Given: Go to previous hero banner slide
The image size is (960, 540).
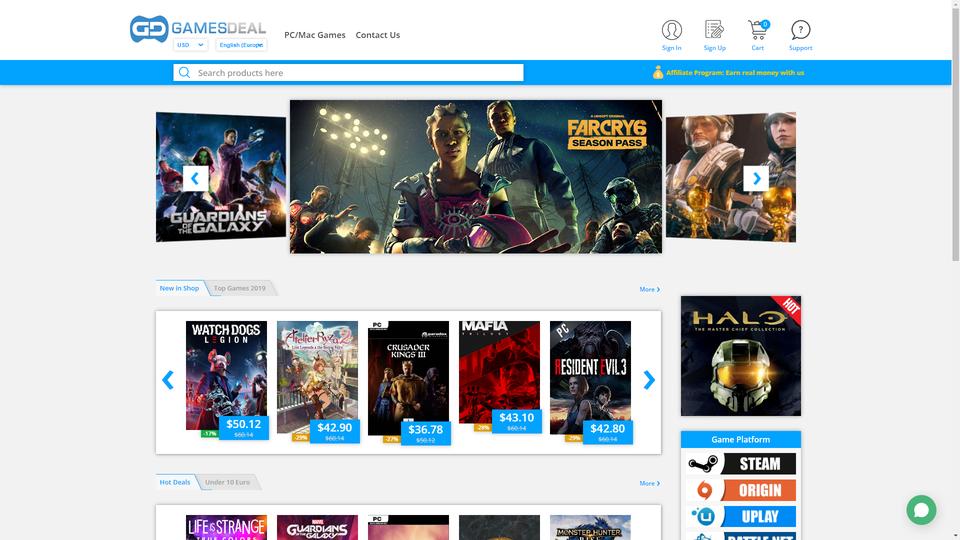Looking at the screenshot, I should 195,178.
